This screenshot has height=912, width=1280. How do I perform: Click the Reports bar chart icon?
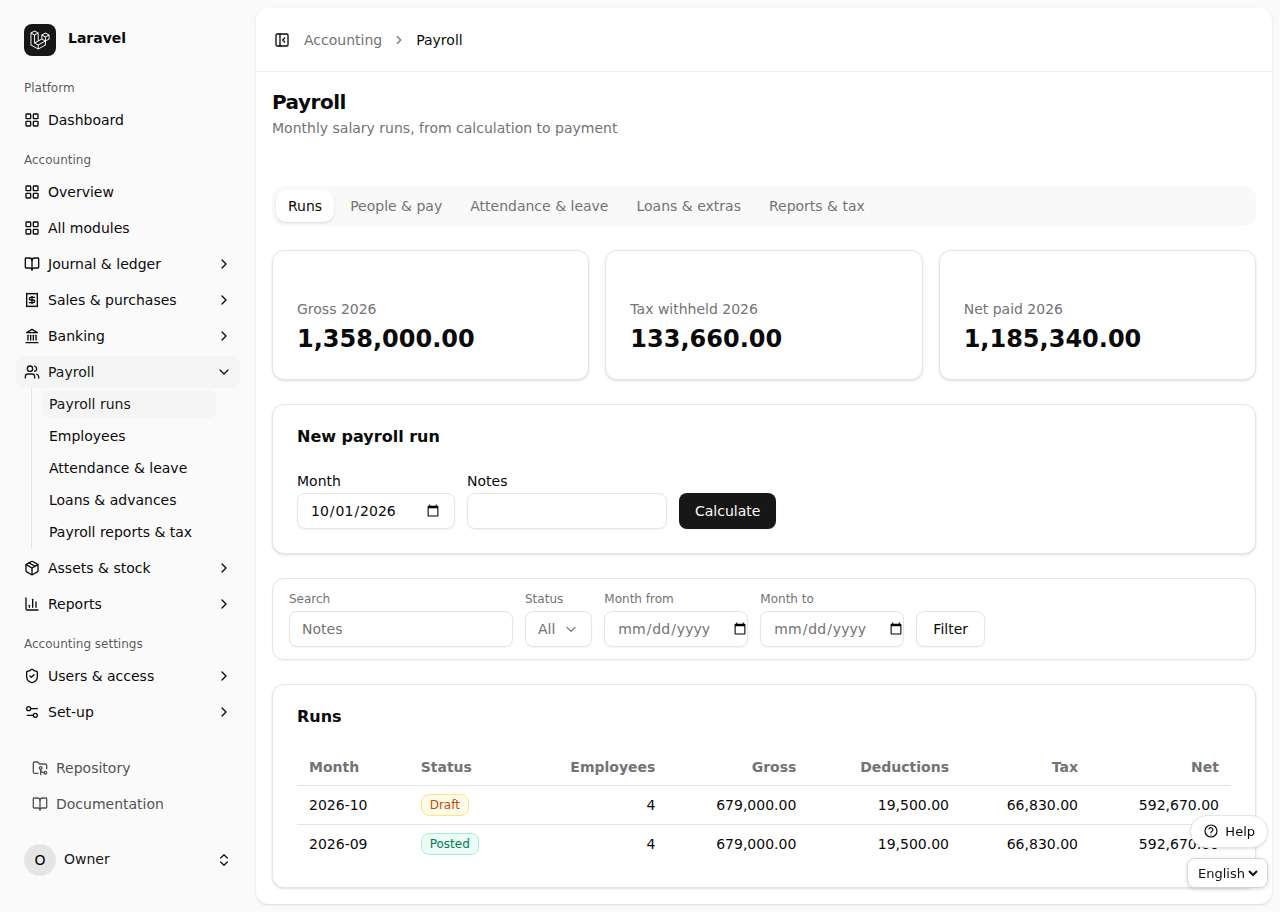(32, 604)
